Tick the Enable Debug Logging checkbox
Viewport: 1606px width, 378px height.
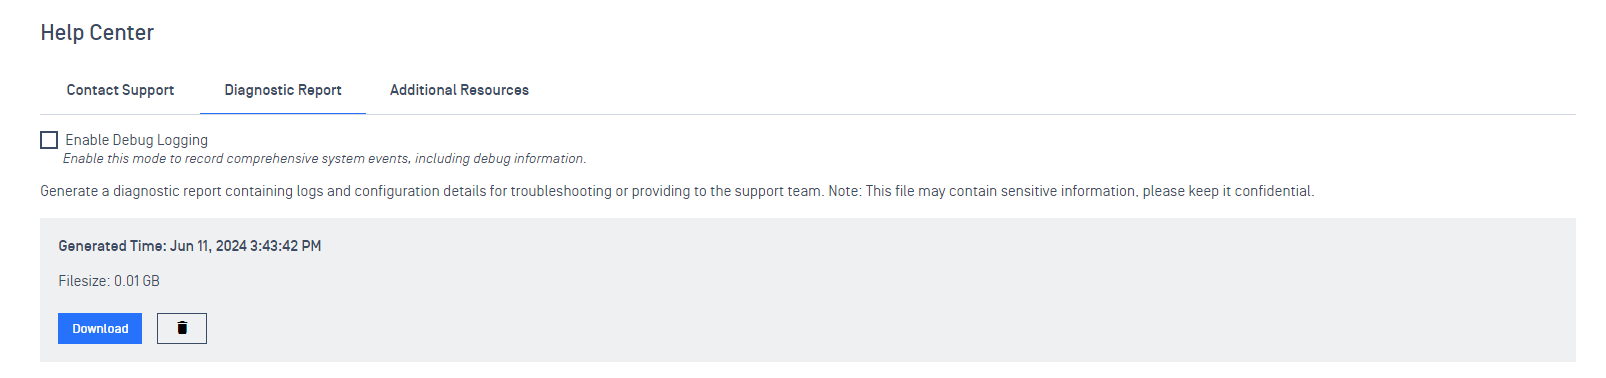click(x=49, y=140)
